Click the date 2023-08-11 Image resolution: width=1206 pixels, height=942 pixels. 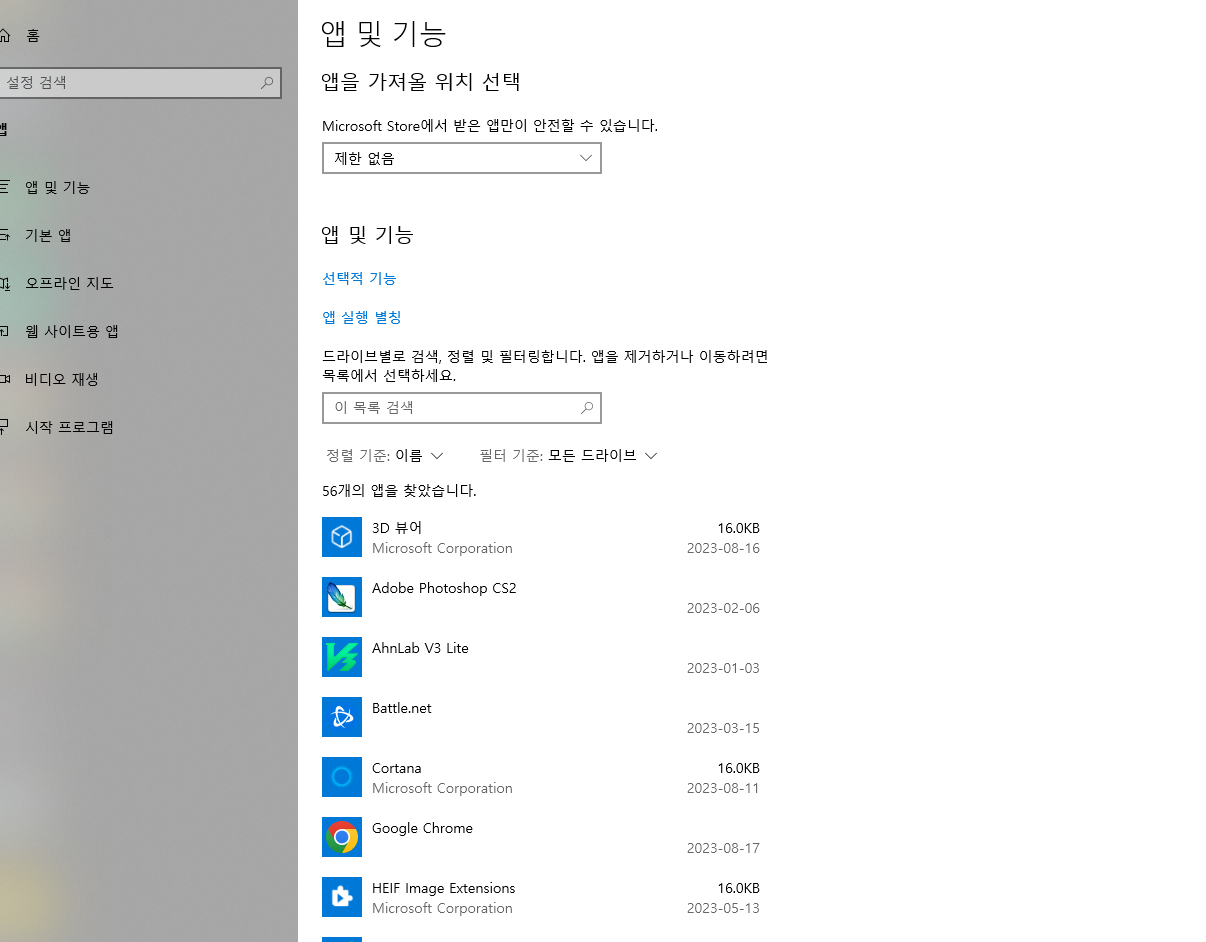point(723,788)
